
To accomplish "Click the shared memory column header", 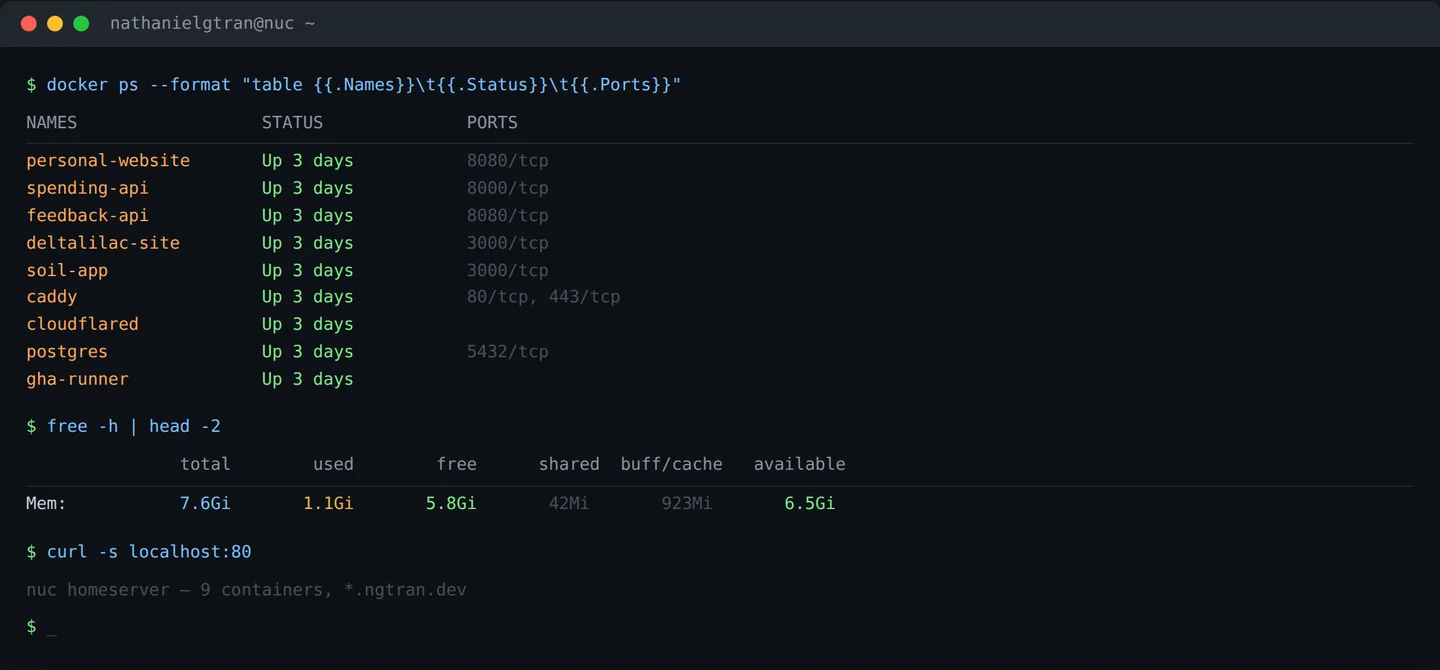I will point(569,464).
